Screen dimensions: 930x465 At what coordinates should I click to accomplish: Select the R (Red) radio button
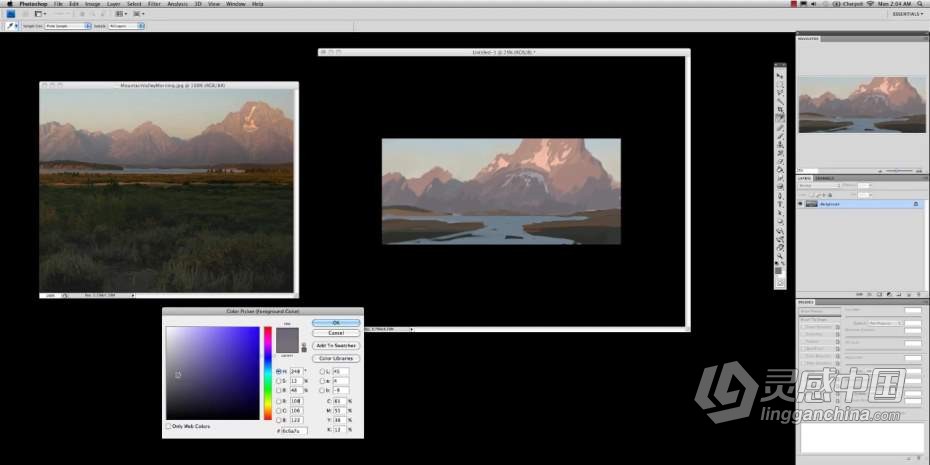(278, 399)
